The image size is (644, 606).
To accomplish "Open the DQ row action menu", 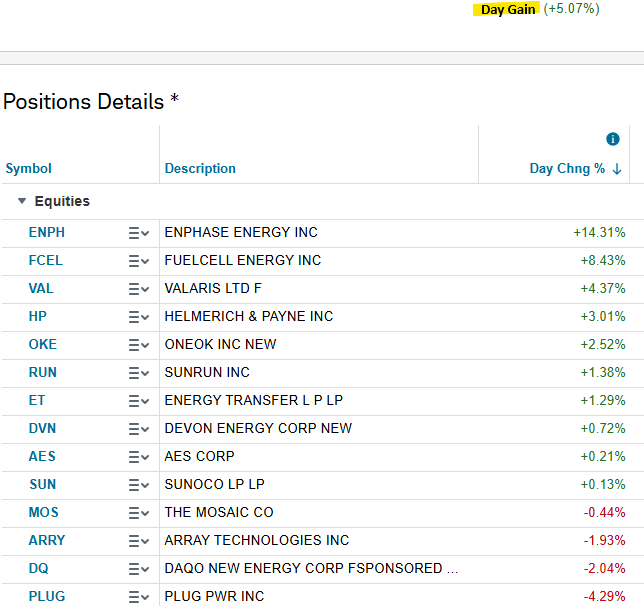I will [138, 569].
